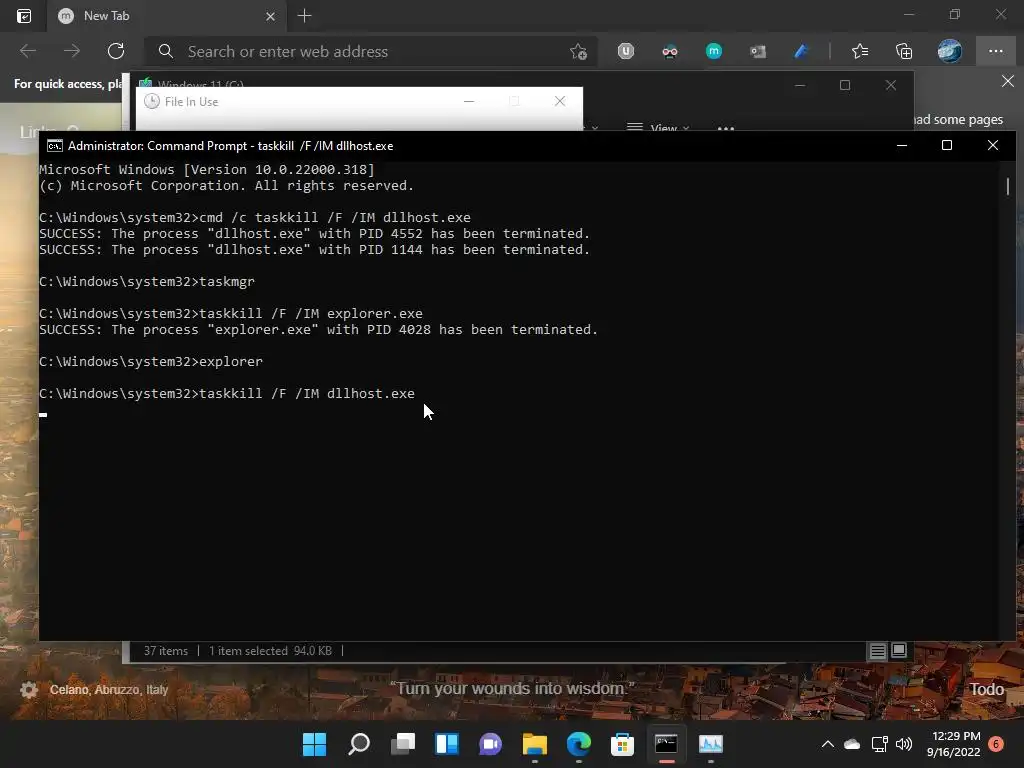The width and height of the screenshot is (1024, 768).
Task: Open the uBlock shield extension
Action: (626, 51)
